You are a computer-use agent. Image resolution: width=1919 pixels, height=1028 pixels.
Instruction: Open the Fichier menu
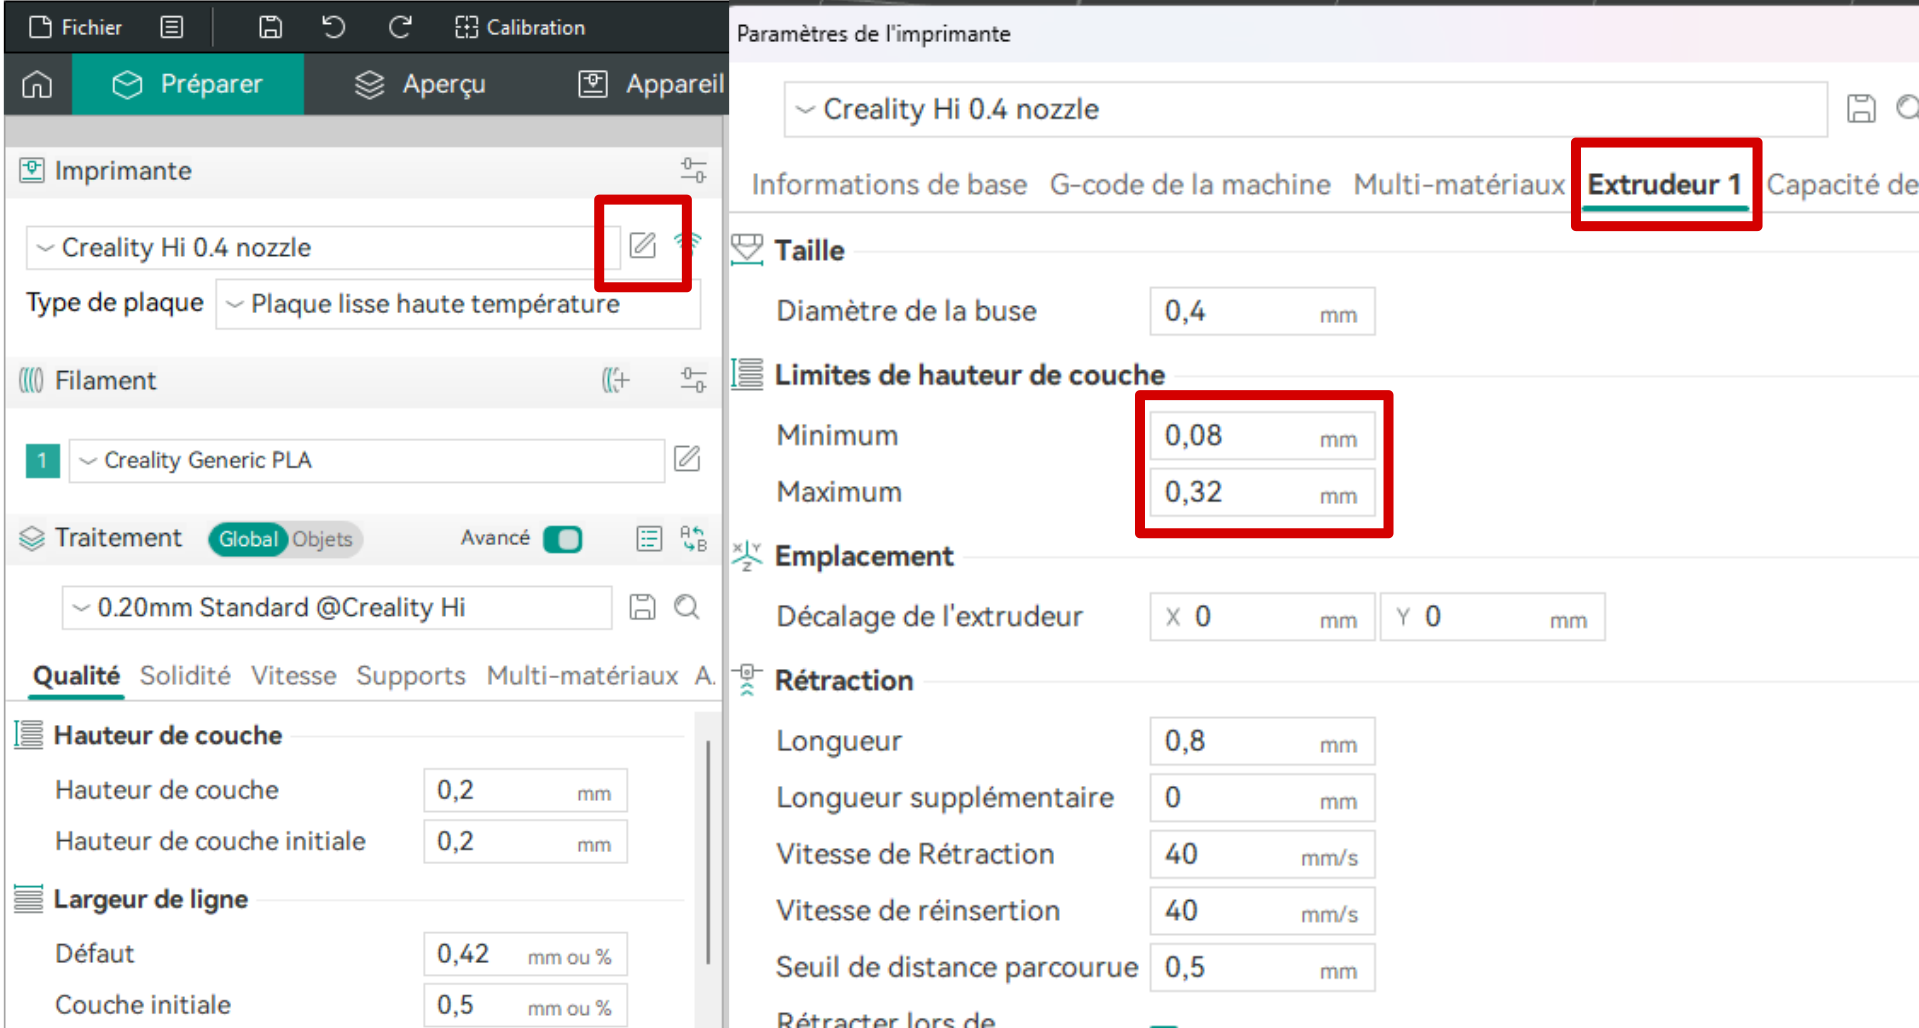click(x=76, y=27)
